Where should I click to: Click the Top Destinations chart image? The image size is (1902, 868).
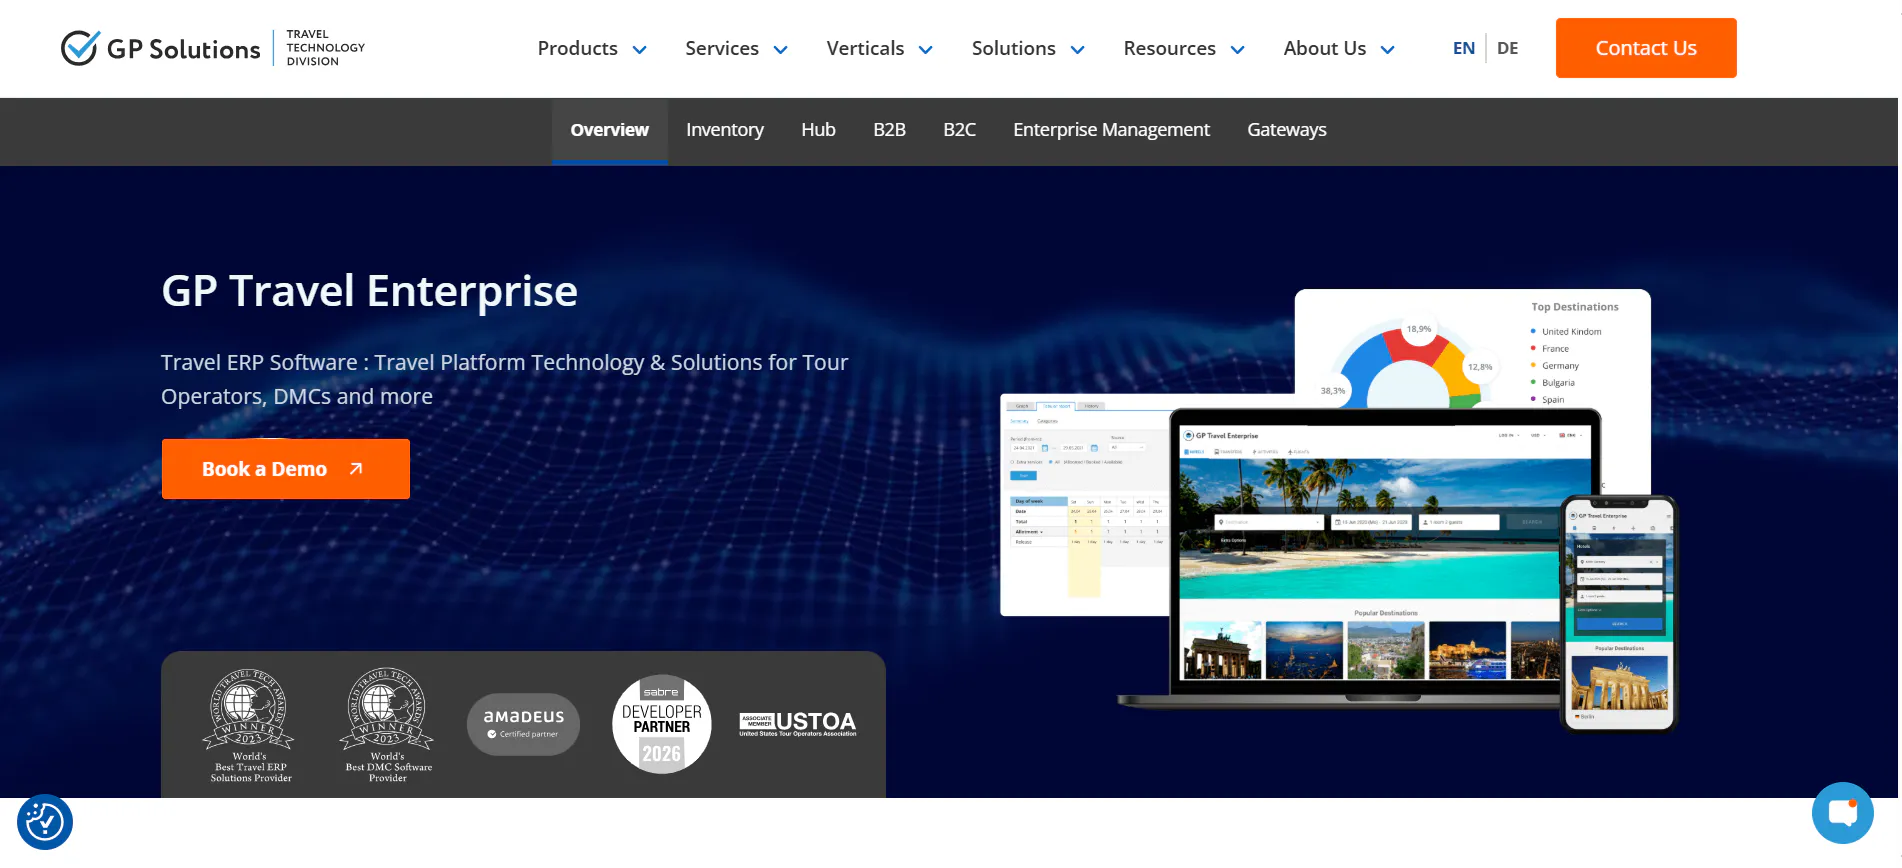coord(1472,350)
